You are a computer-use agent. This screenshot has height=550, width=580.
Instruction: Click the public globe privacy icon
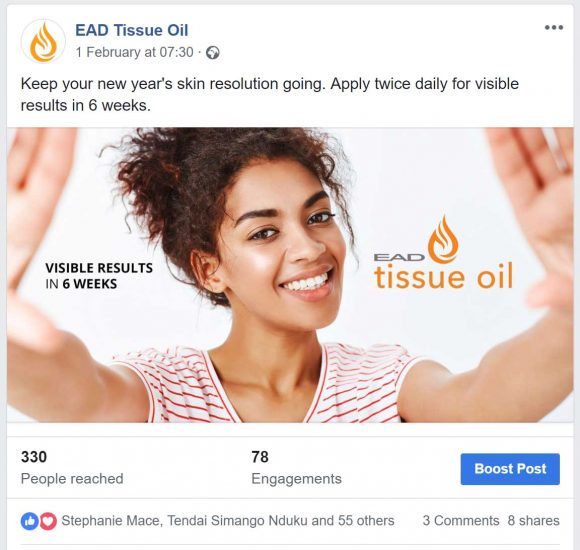pos(213,53)
